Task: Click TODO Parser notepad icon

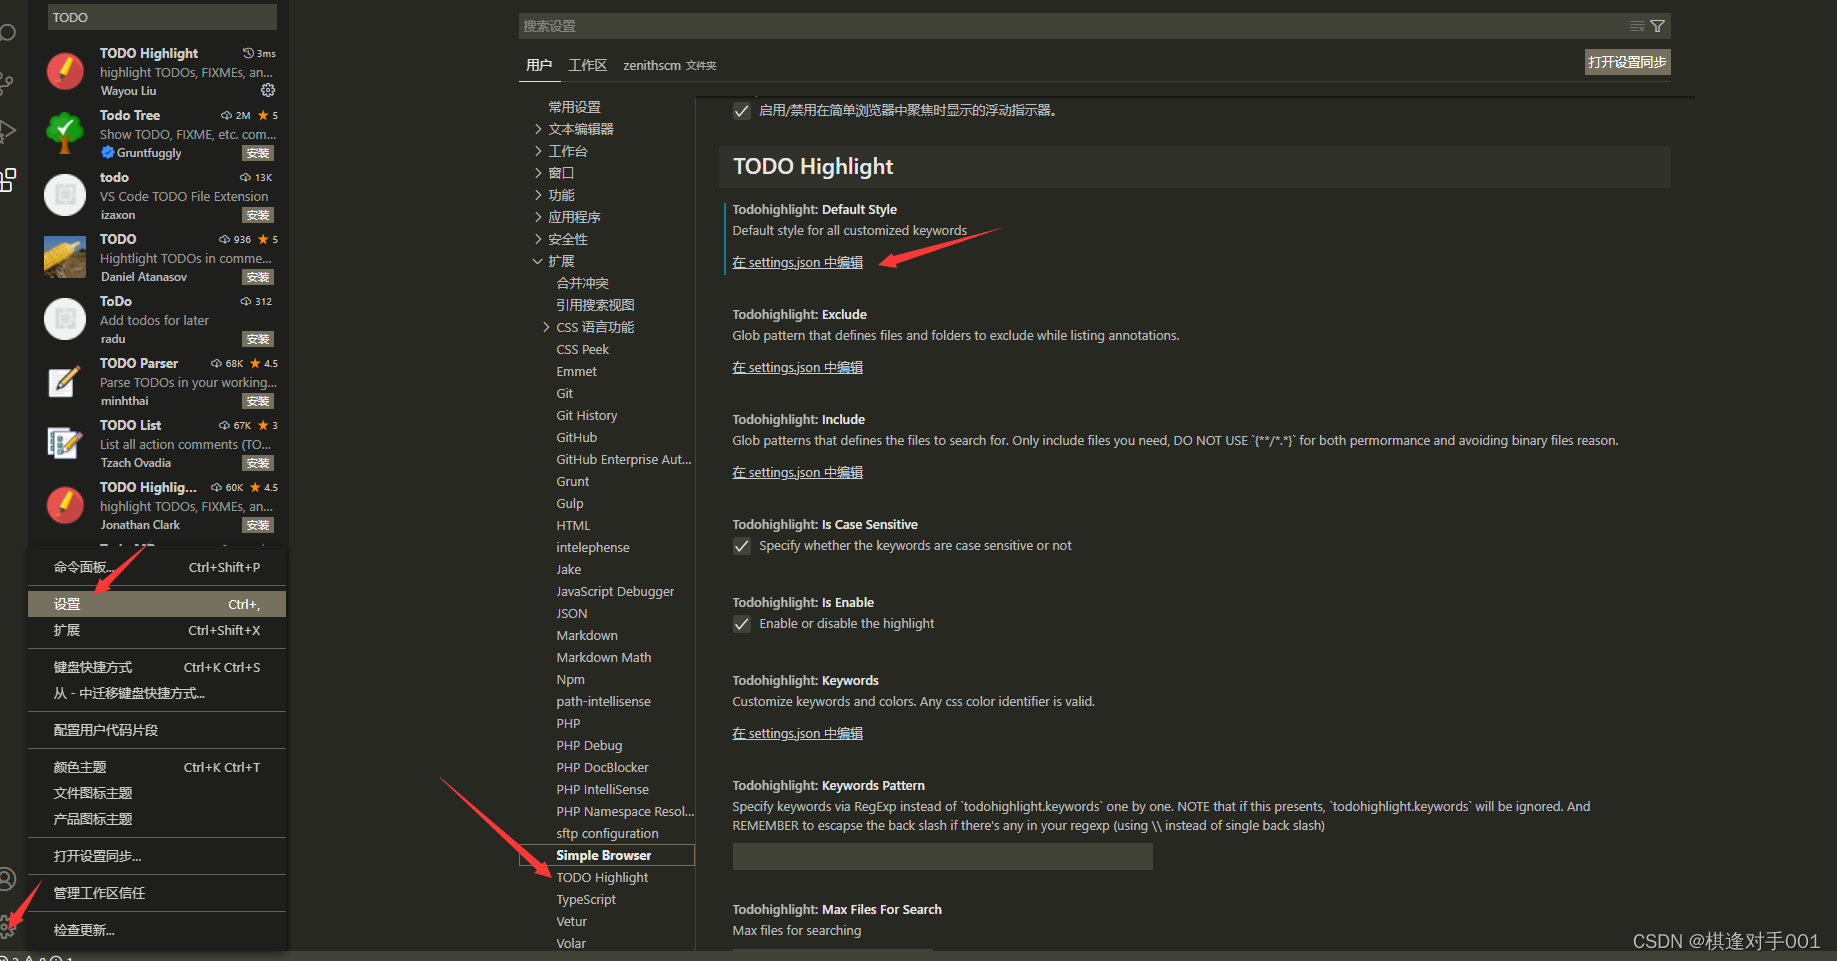Action: pyautogui.click(x=65, y=381)
